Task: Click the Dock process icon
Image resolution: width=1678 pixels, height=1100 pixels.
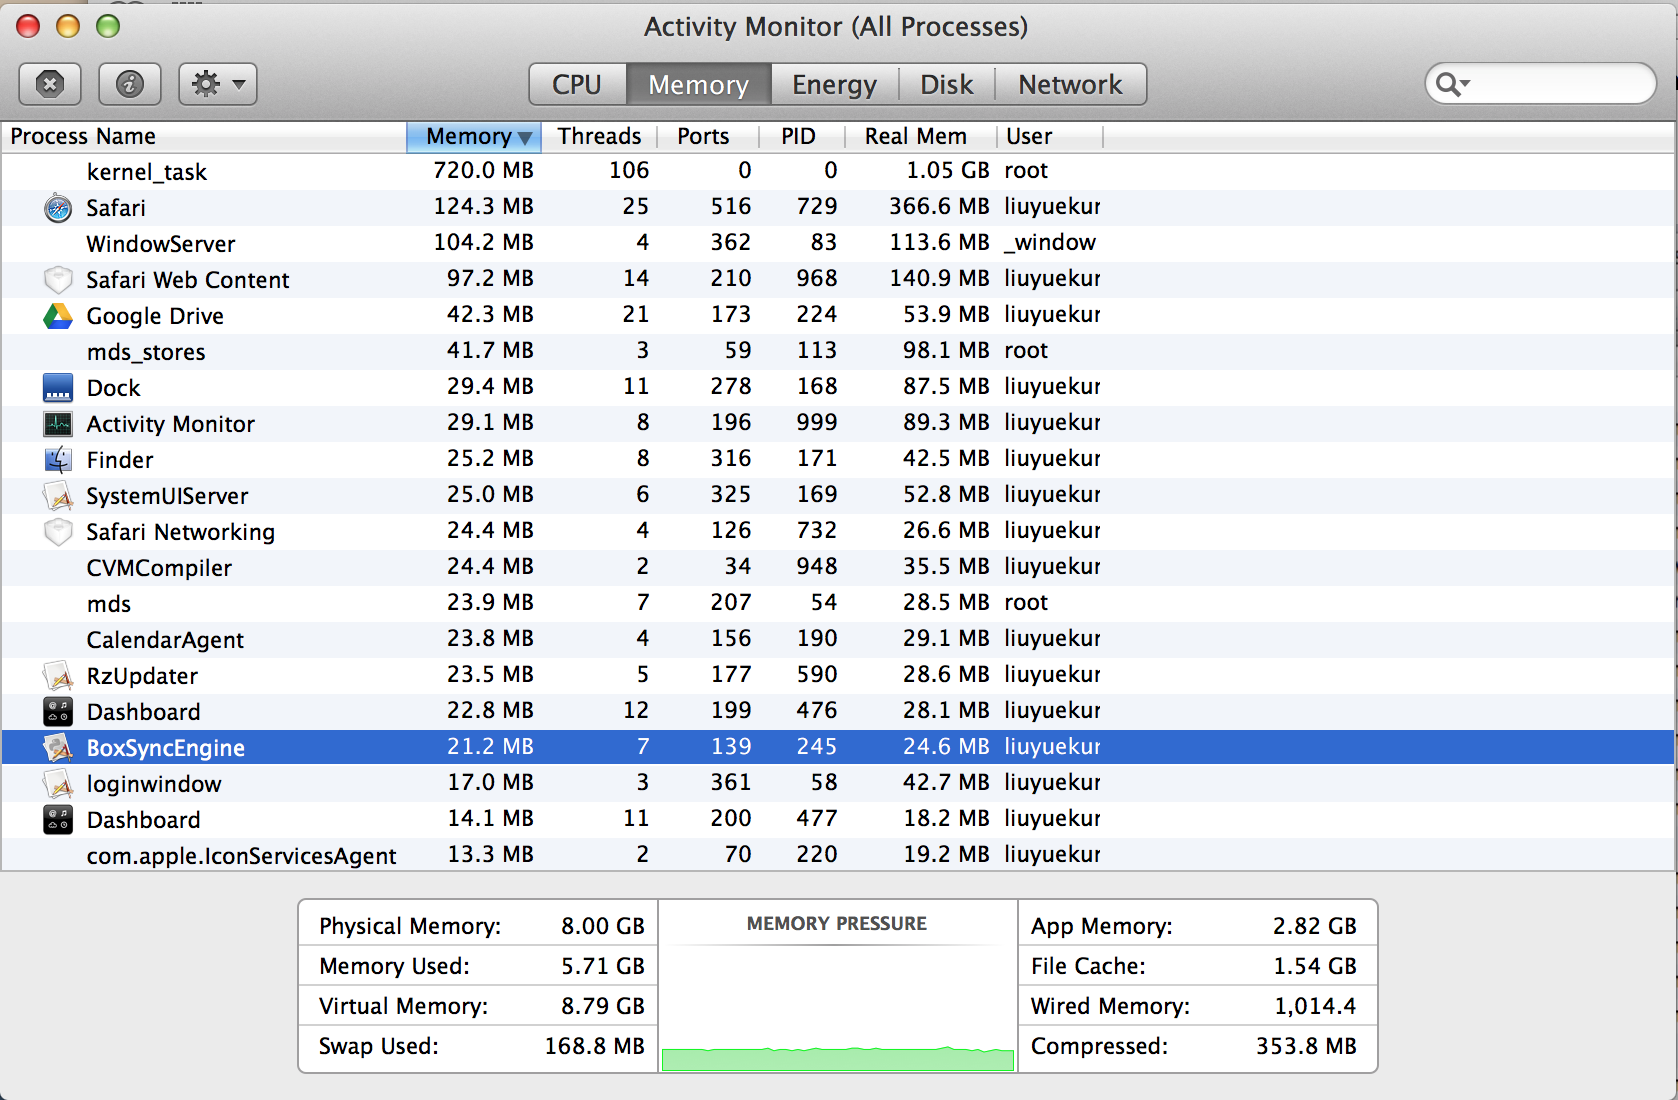Action: [x=58, y=388]
